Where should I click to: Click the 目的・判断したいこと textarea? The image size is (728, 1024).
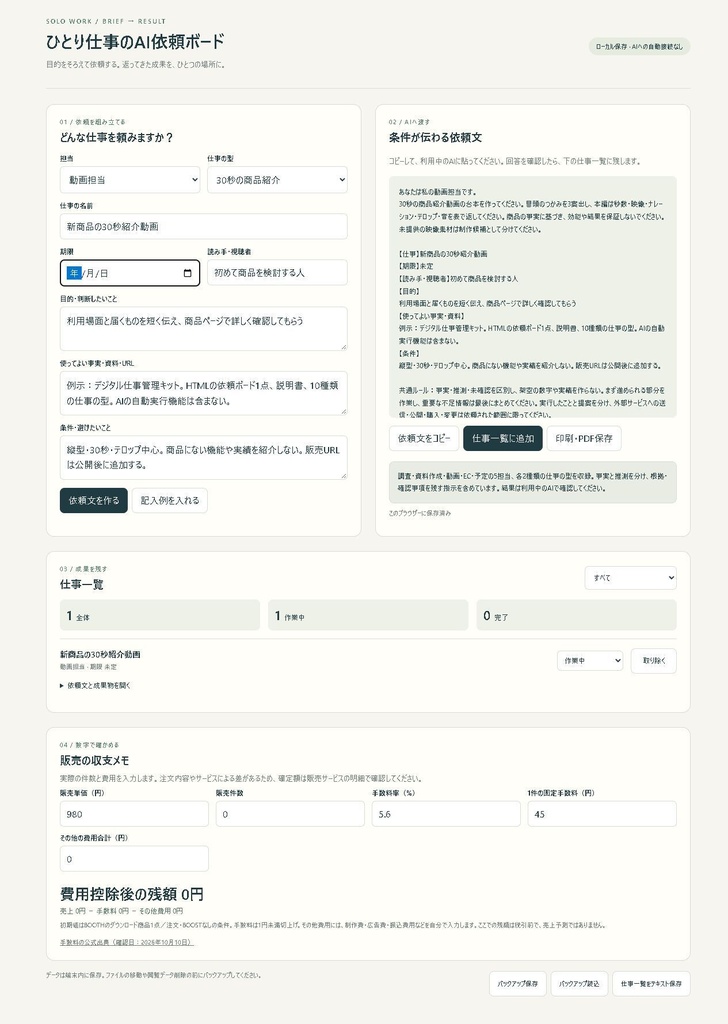point(204,328)
